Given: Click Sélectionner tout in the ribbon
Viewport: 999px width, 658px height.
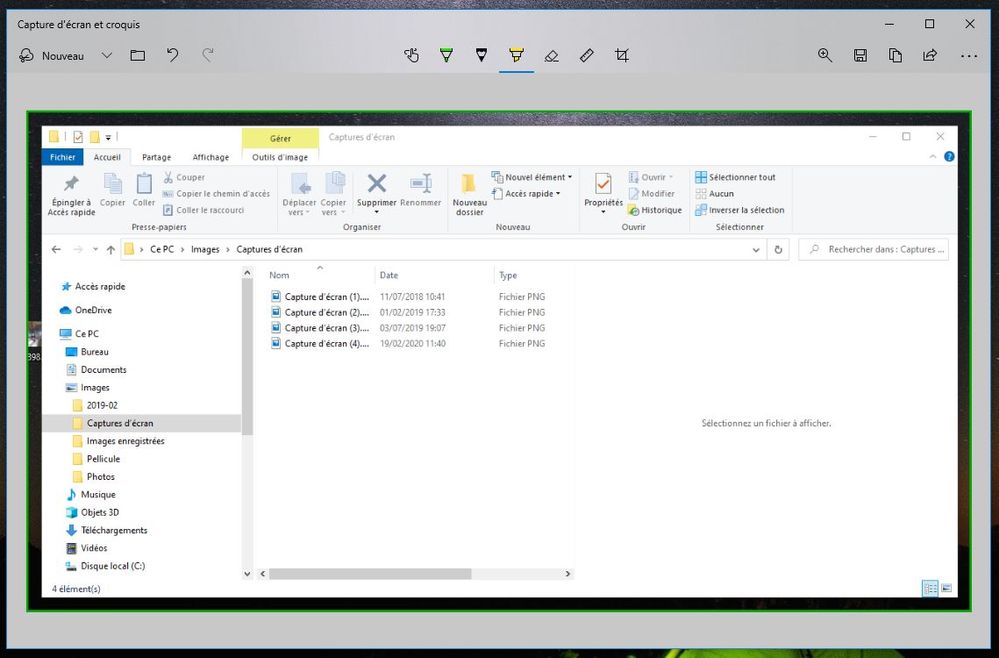Looking at the screenshot, I should (x=741, y=177).
